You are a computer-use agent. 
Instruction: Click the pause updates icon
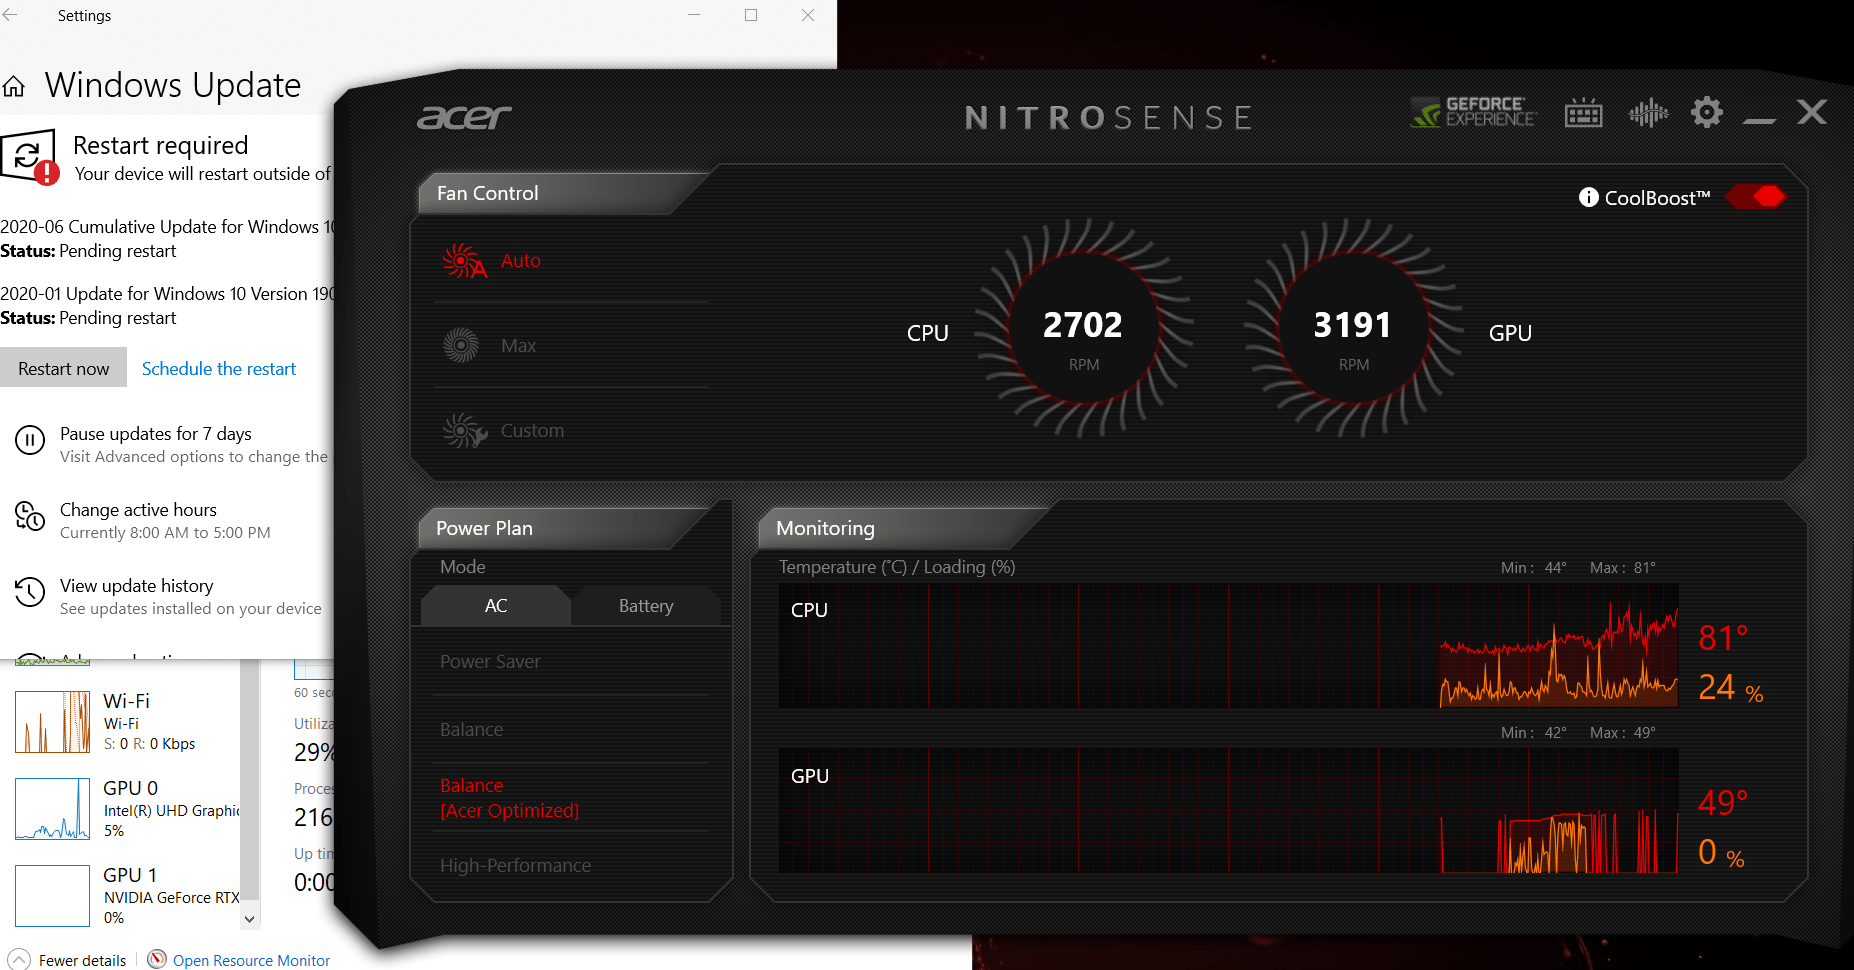30,440
